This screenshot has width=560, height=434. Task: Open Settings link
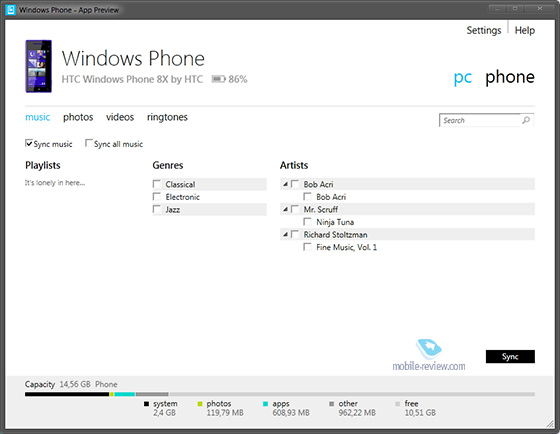tap(484, 30)
